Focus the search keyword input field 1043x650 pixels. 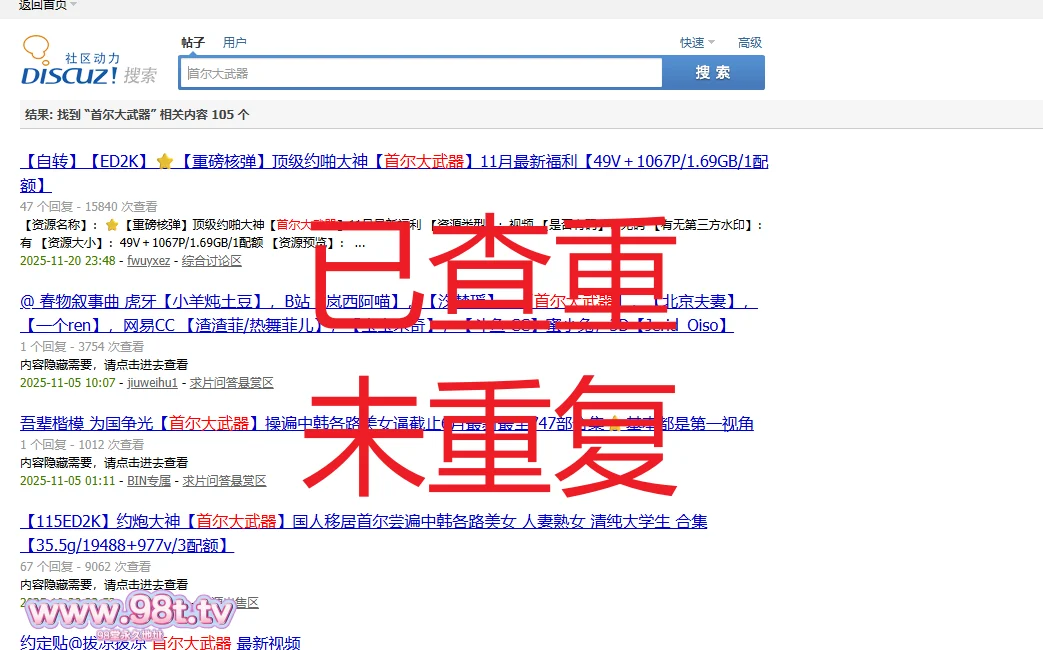click(x=420, y=73)
